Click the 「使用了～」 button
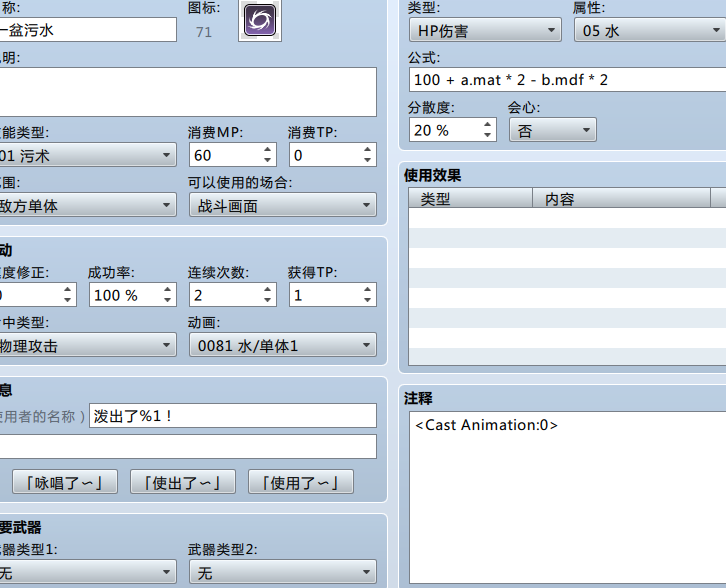 [301, 482]
